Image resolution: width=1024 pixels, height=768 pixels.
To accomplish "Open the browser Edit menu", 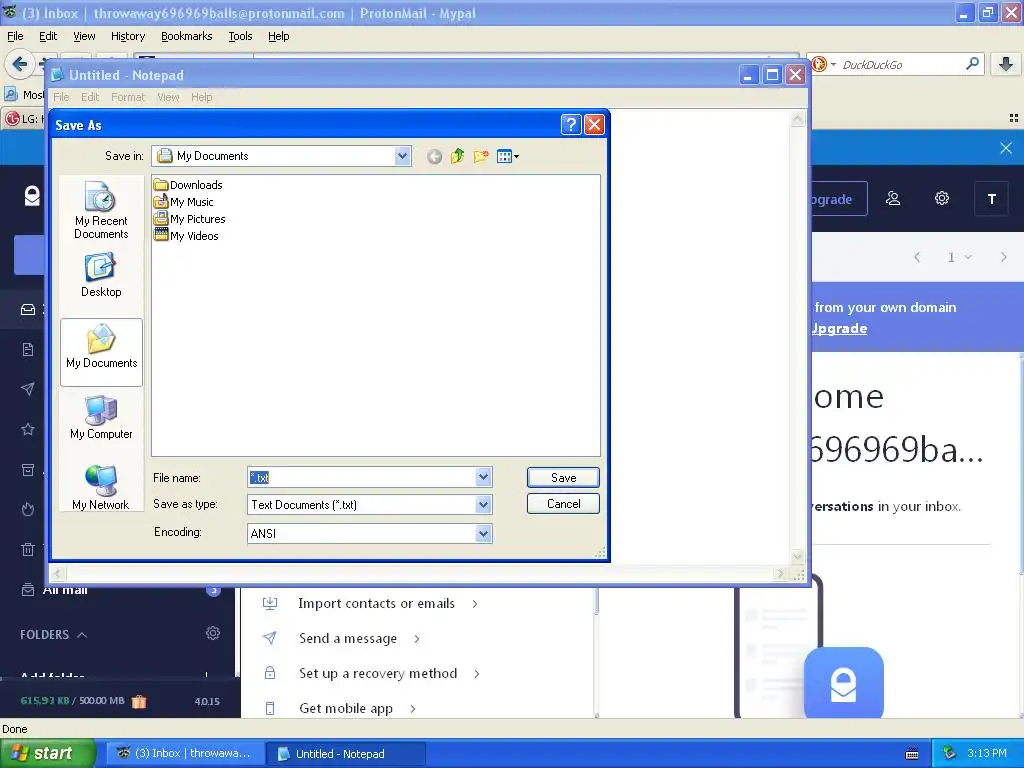I will pyautogui.click(x=48, y=36).
